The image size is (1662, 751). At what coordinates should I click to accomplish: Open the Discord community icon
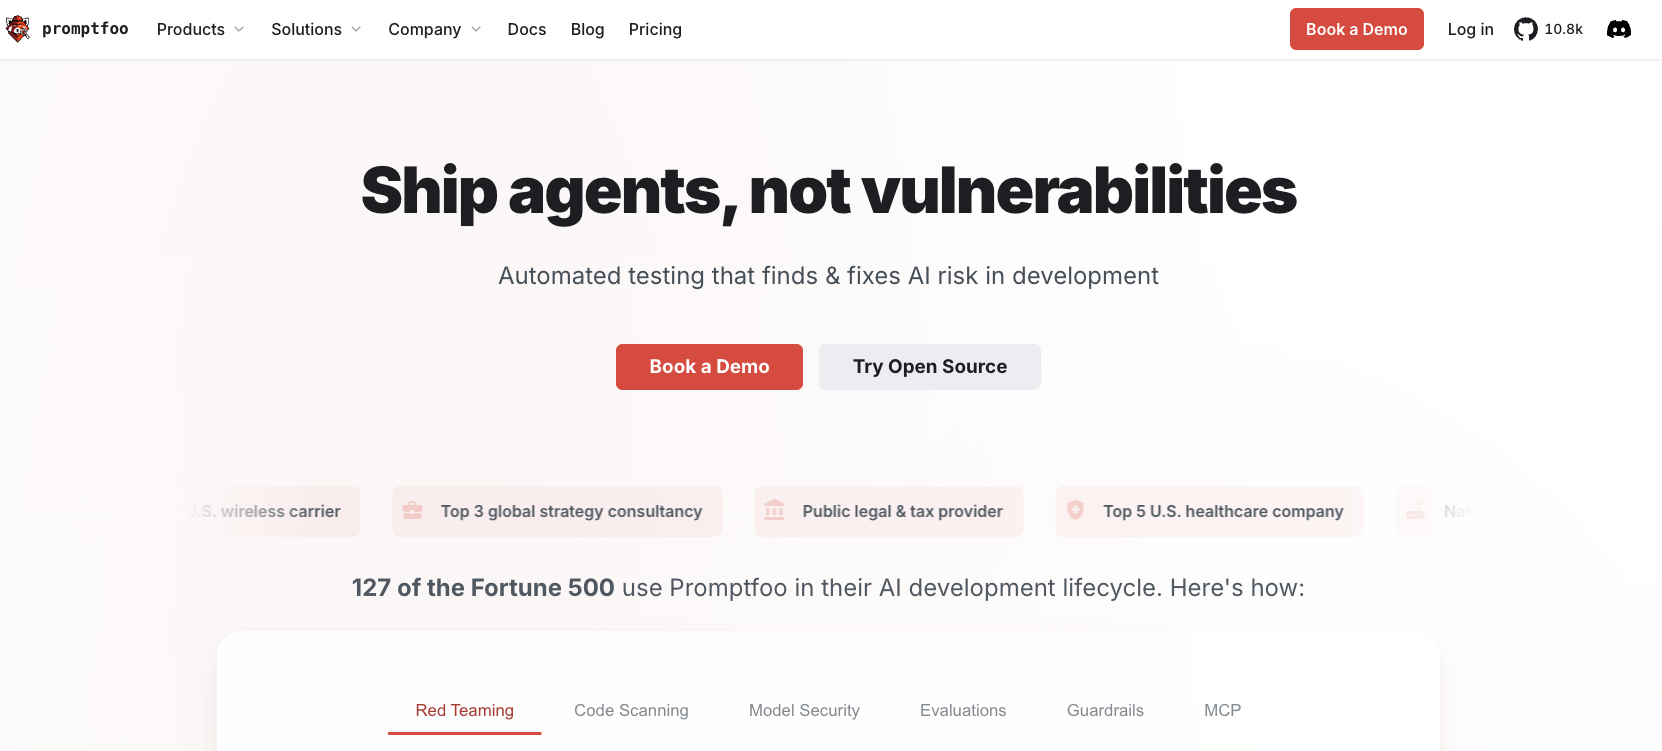(x=1618, y=30)
